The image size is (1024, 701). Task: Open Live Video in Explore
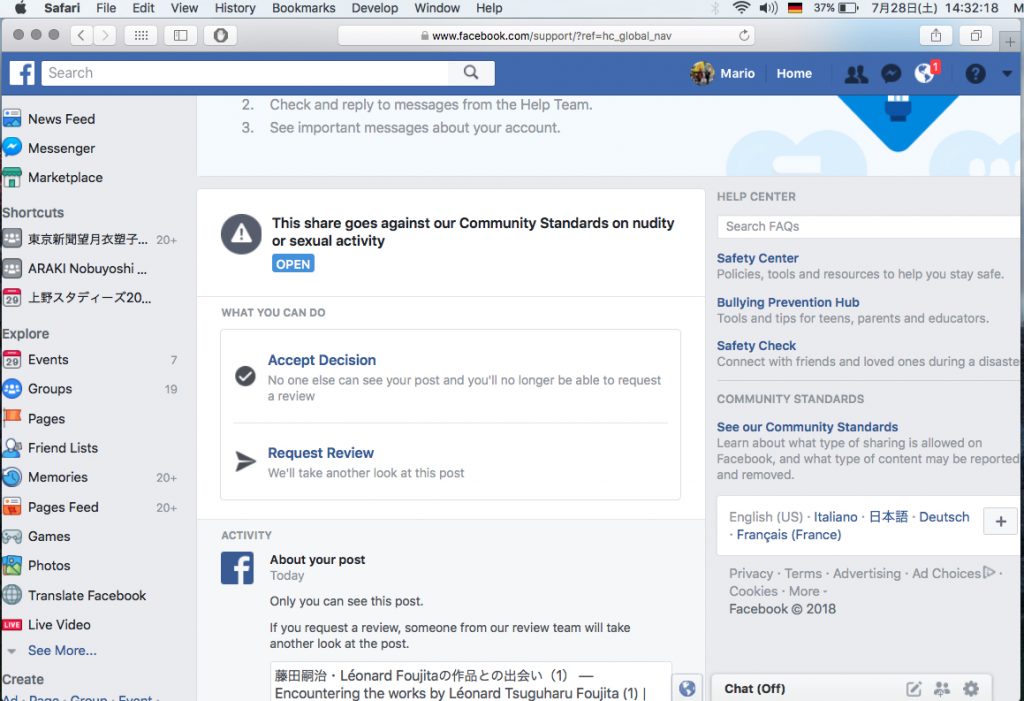[59, 625]
